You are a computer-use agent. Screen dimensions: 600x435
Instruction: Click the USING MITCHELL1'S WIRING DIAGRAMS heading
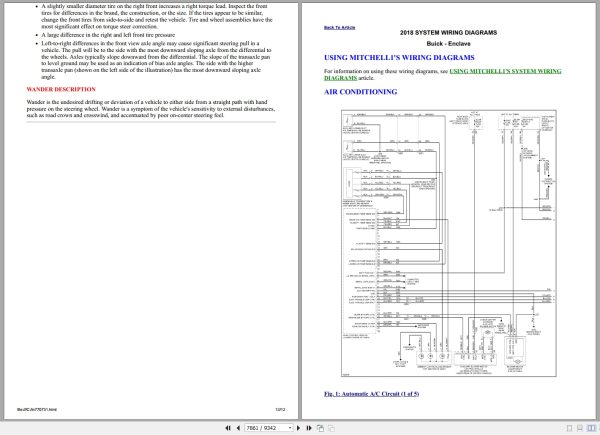(399, 58)
